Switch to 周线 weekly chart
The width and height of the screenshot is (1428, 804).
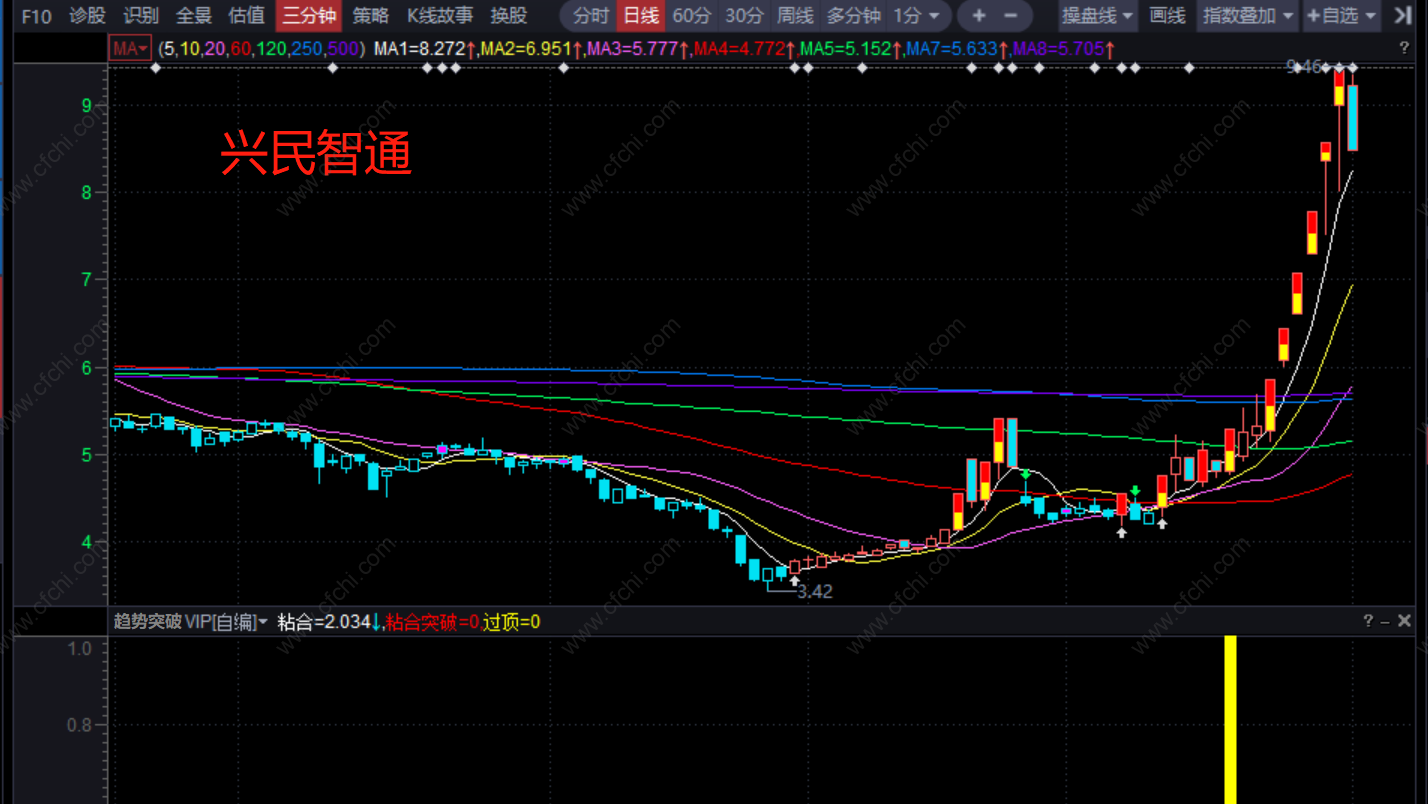click(796, 16)
